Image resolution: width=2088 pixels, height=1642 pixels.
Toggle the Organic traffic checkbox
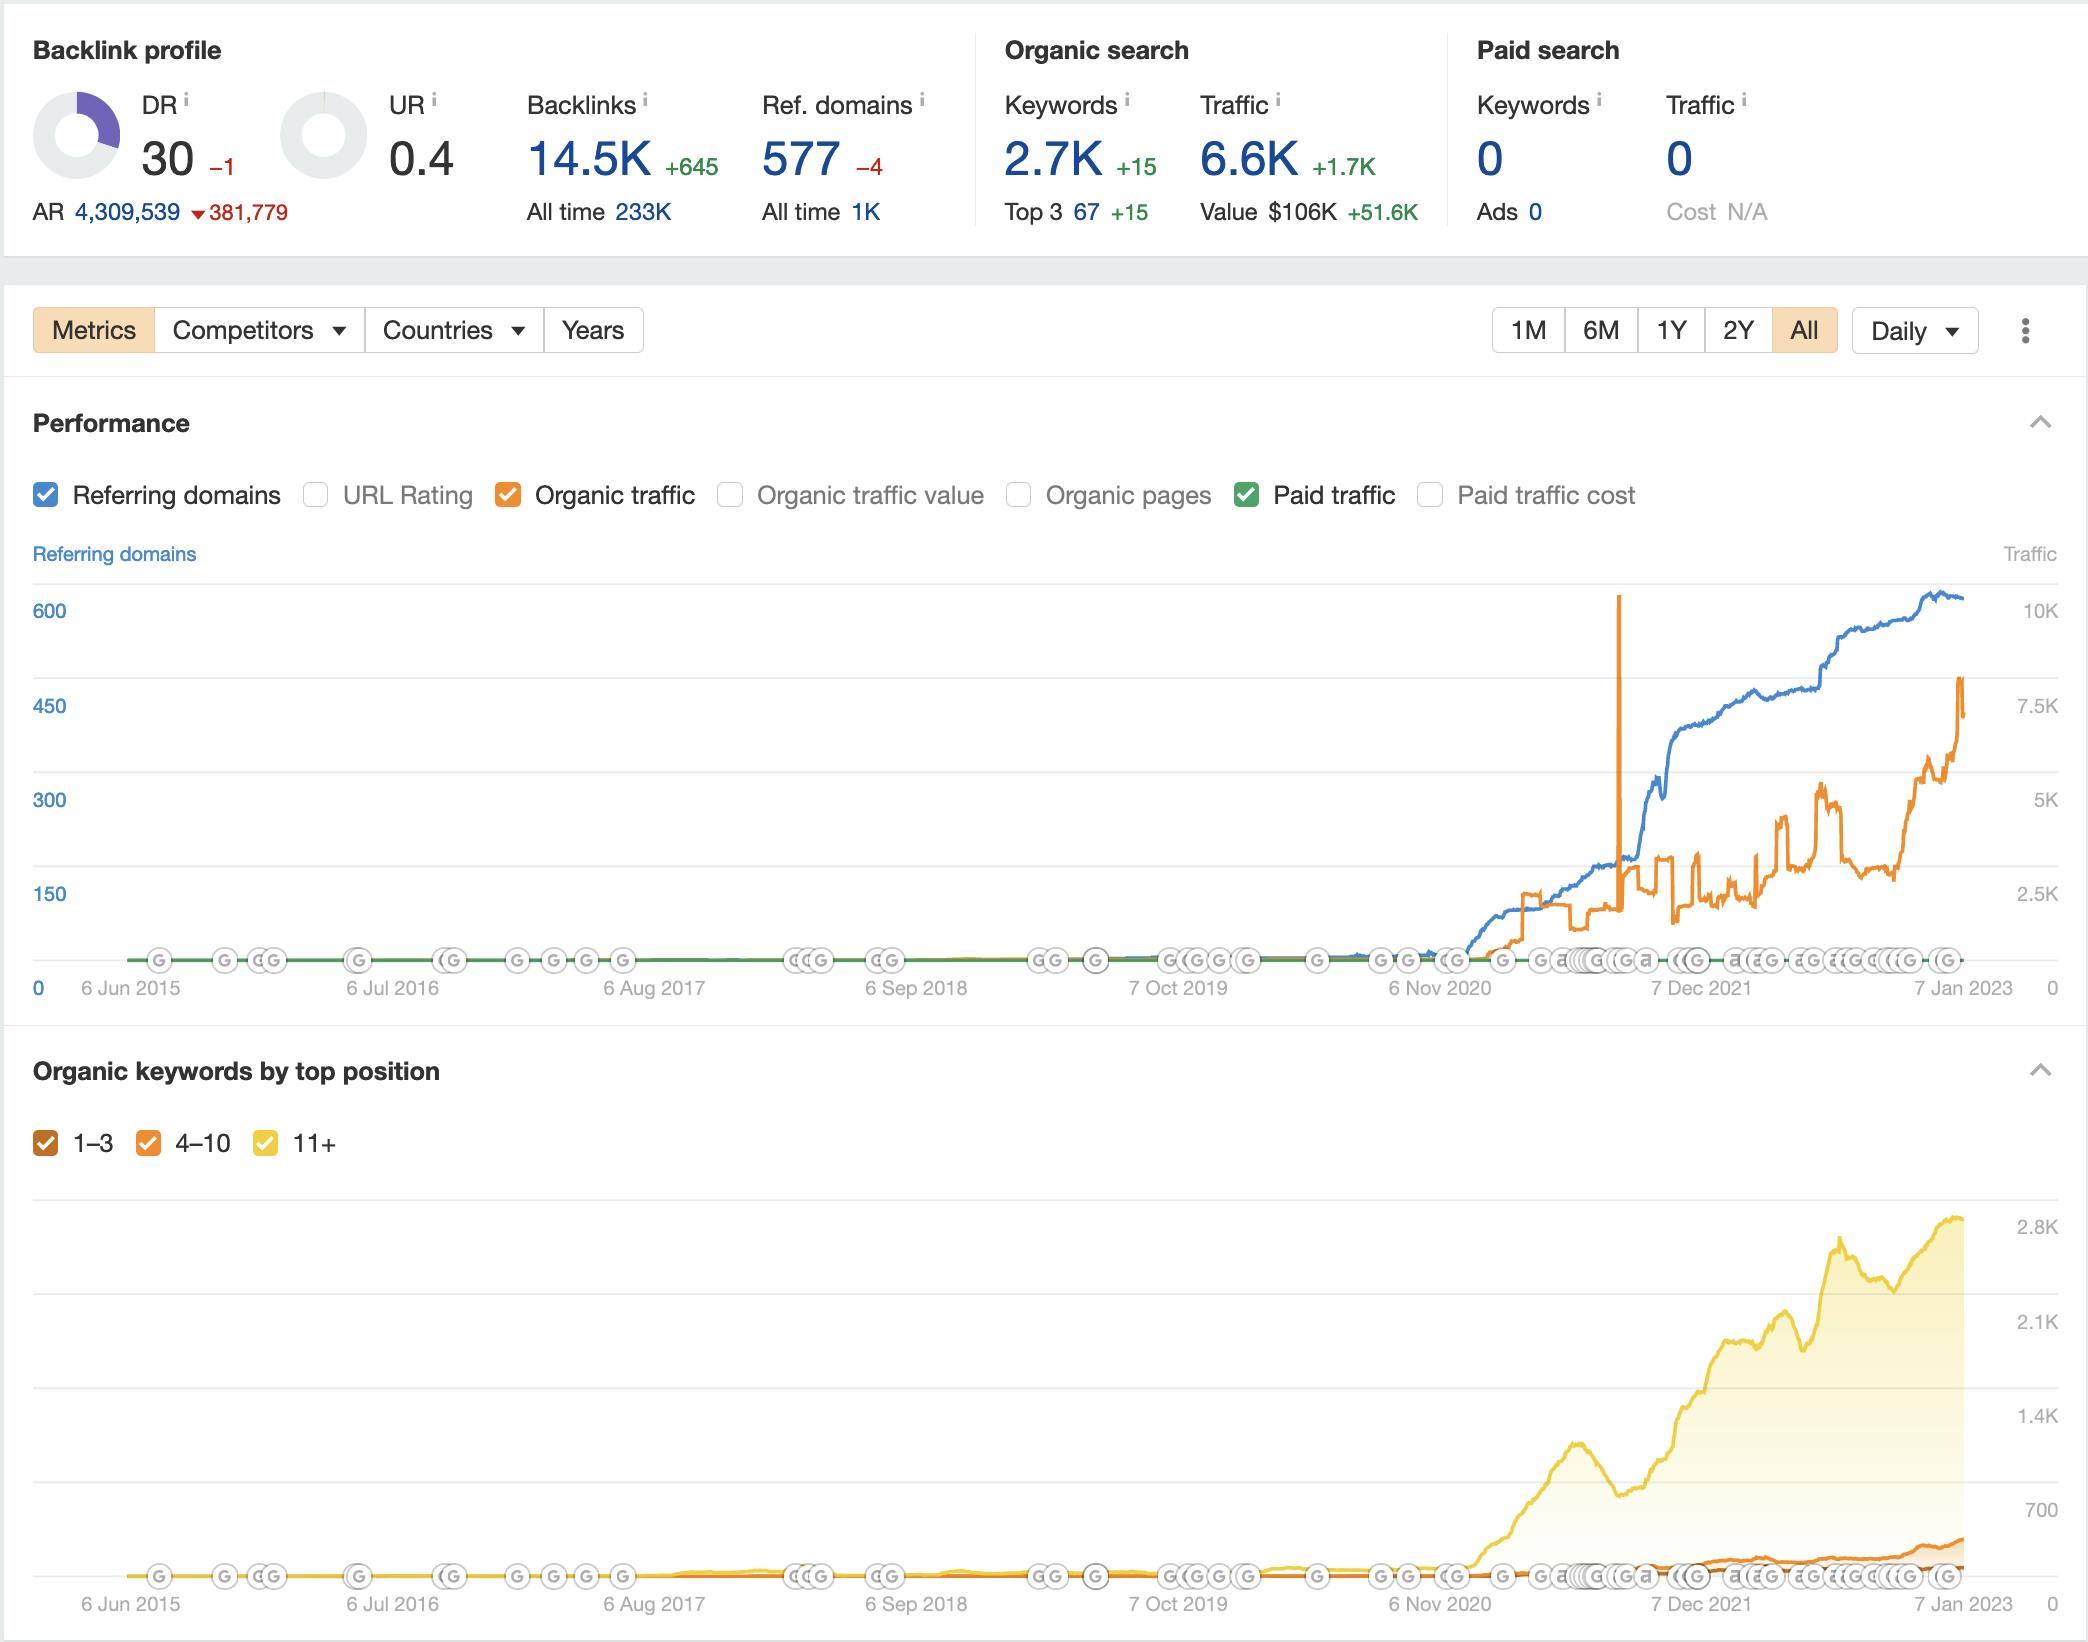[x=508, y=495]
